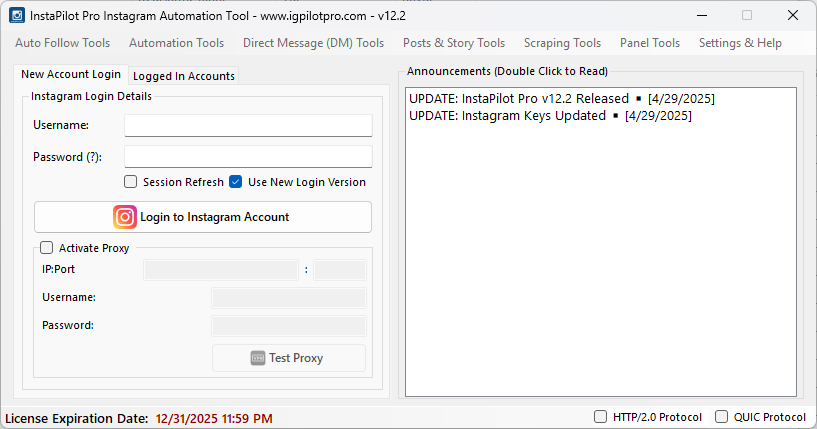
Task: Click the Password (?) help label
Action: click(x=67, y=157)
